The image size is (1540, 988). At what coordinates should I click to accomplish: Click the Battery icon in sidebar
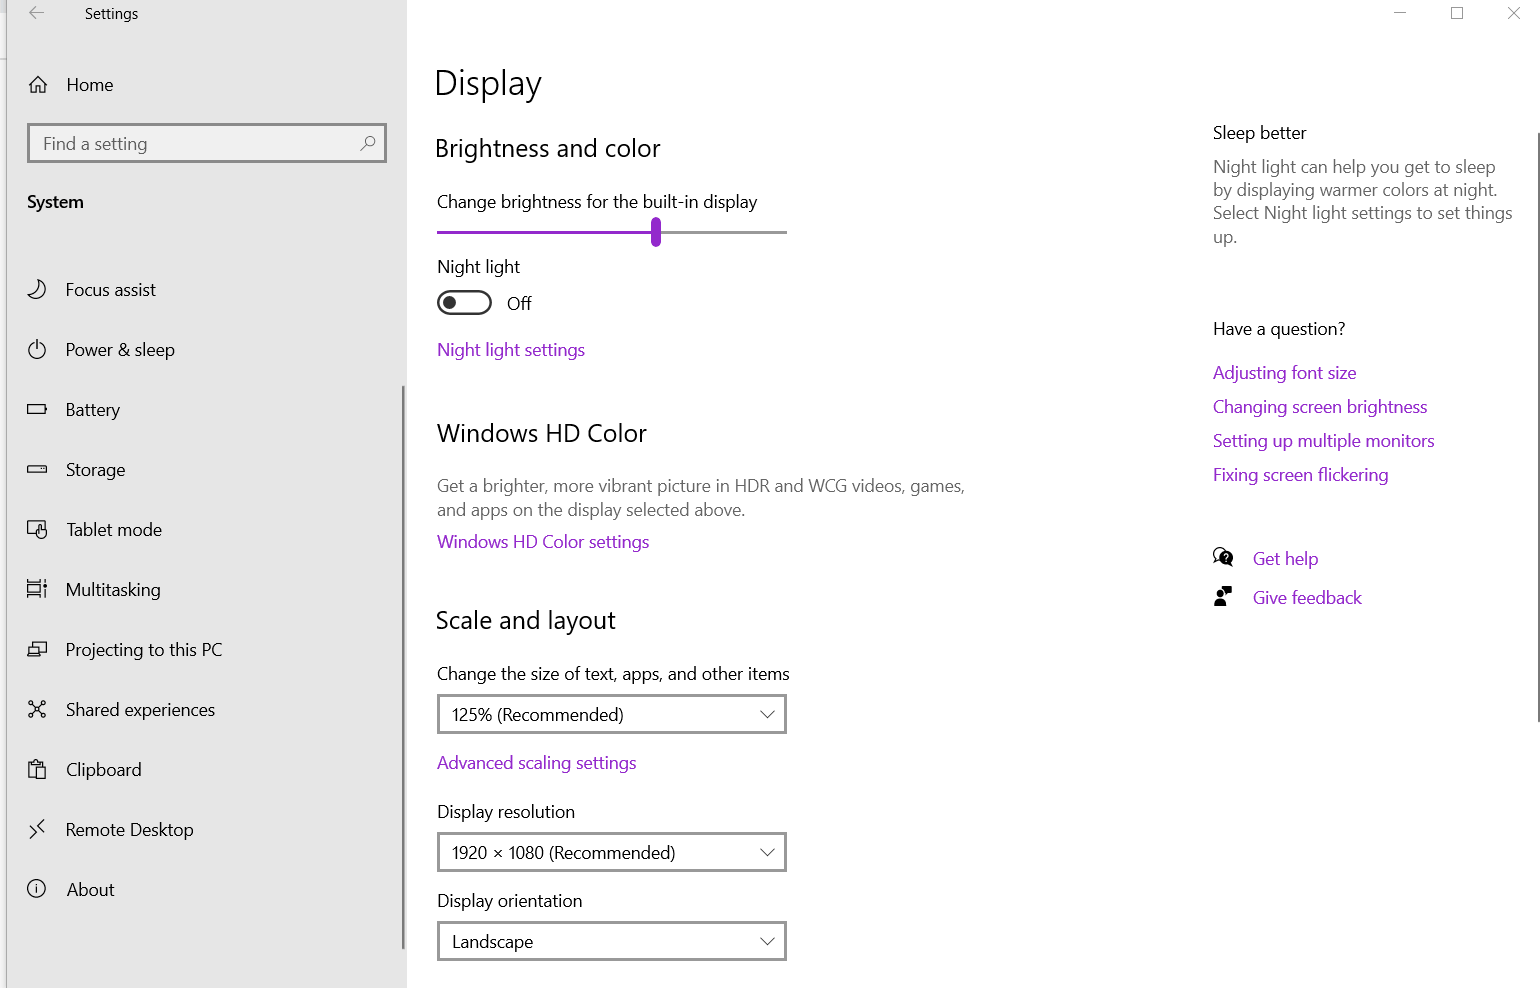click(37, 409)
